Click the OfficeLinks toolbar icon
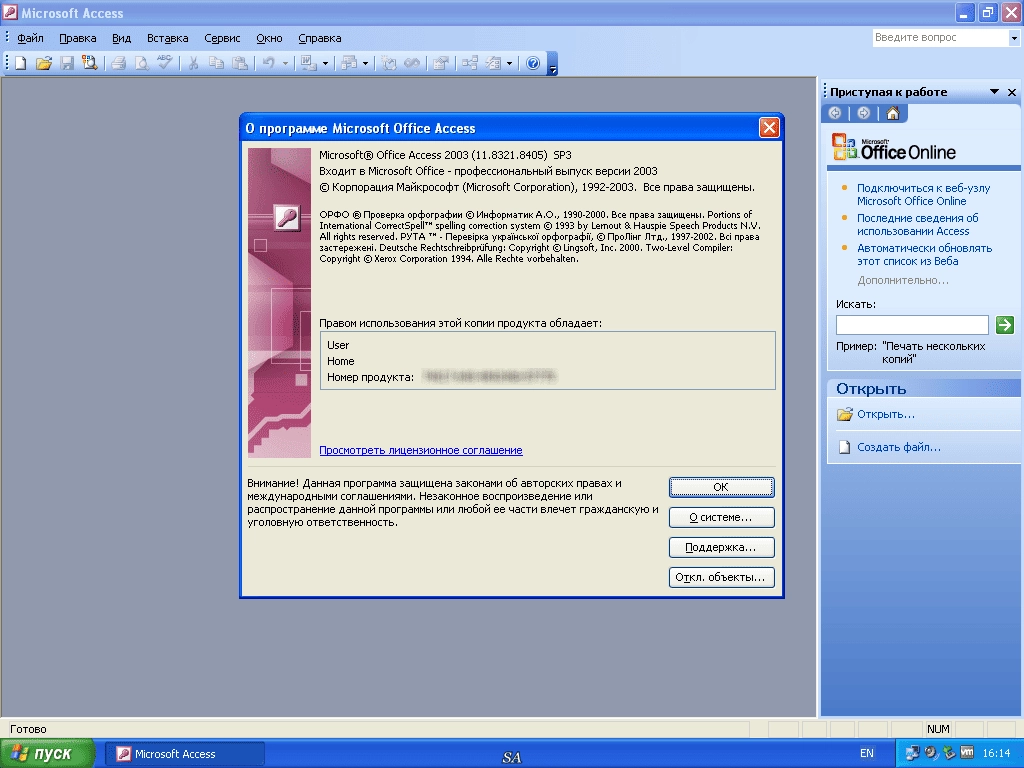The height and width of the screenshot is (768, 1024). coord(308,63)
